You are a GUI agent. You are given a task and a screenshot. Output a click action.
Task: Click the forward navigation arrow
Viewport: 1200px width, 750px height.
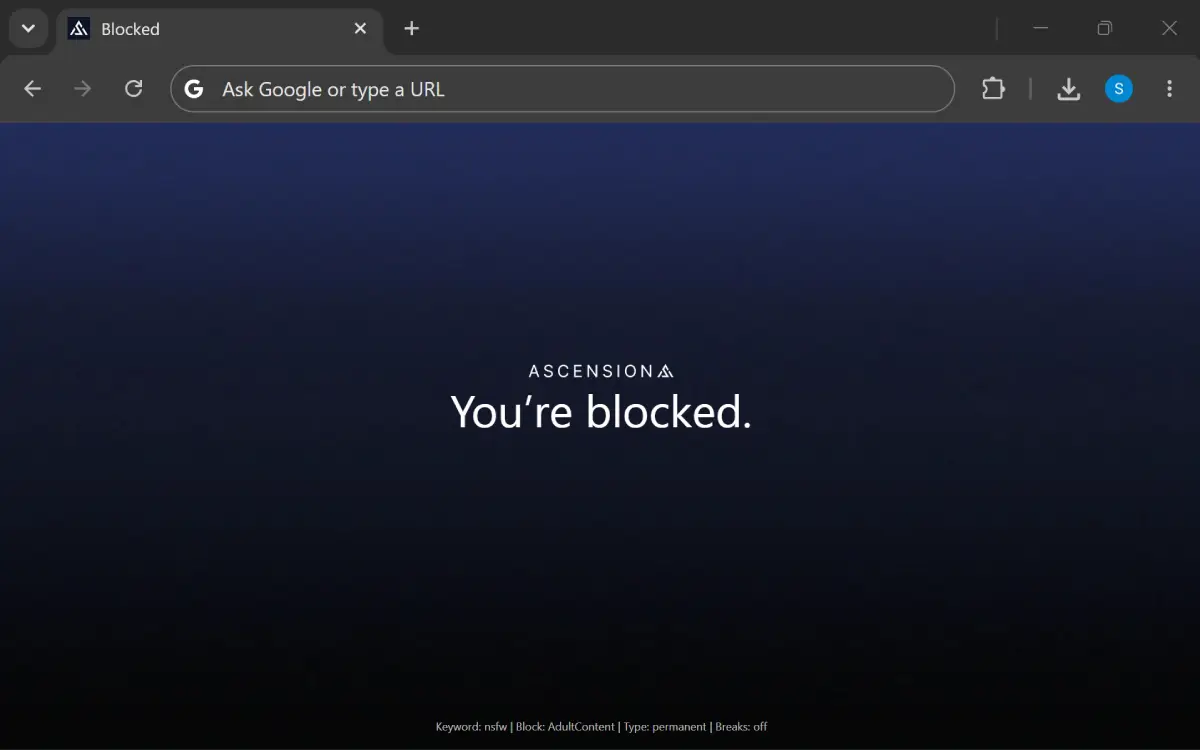pos(83,89)
